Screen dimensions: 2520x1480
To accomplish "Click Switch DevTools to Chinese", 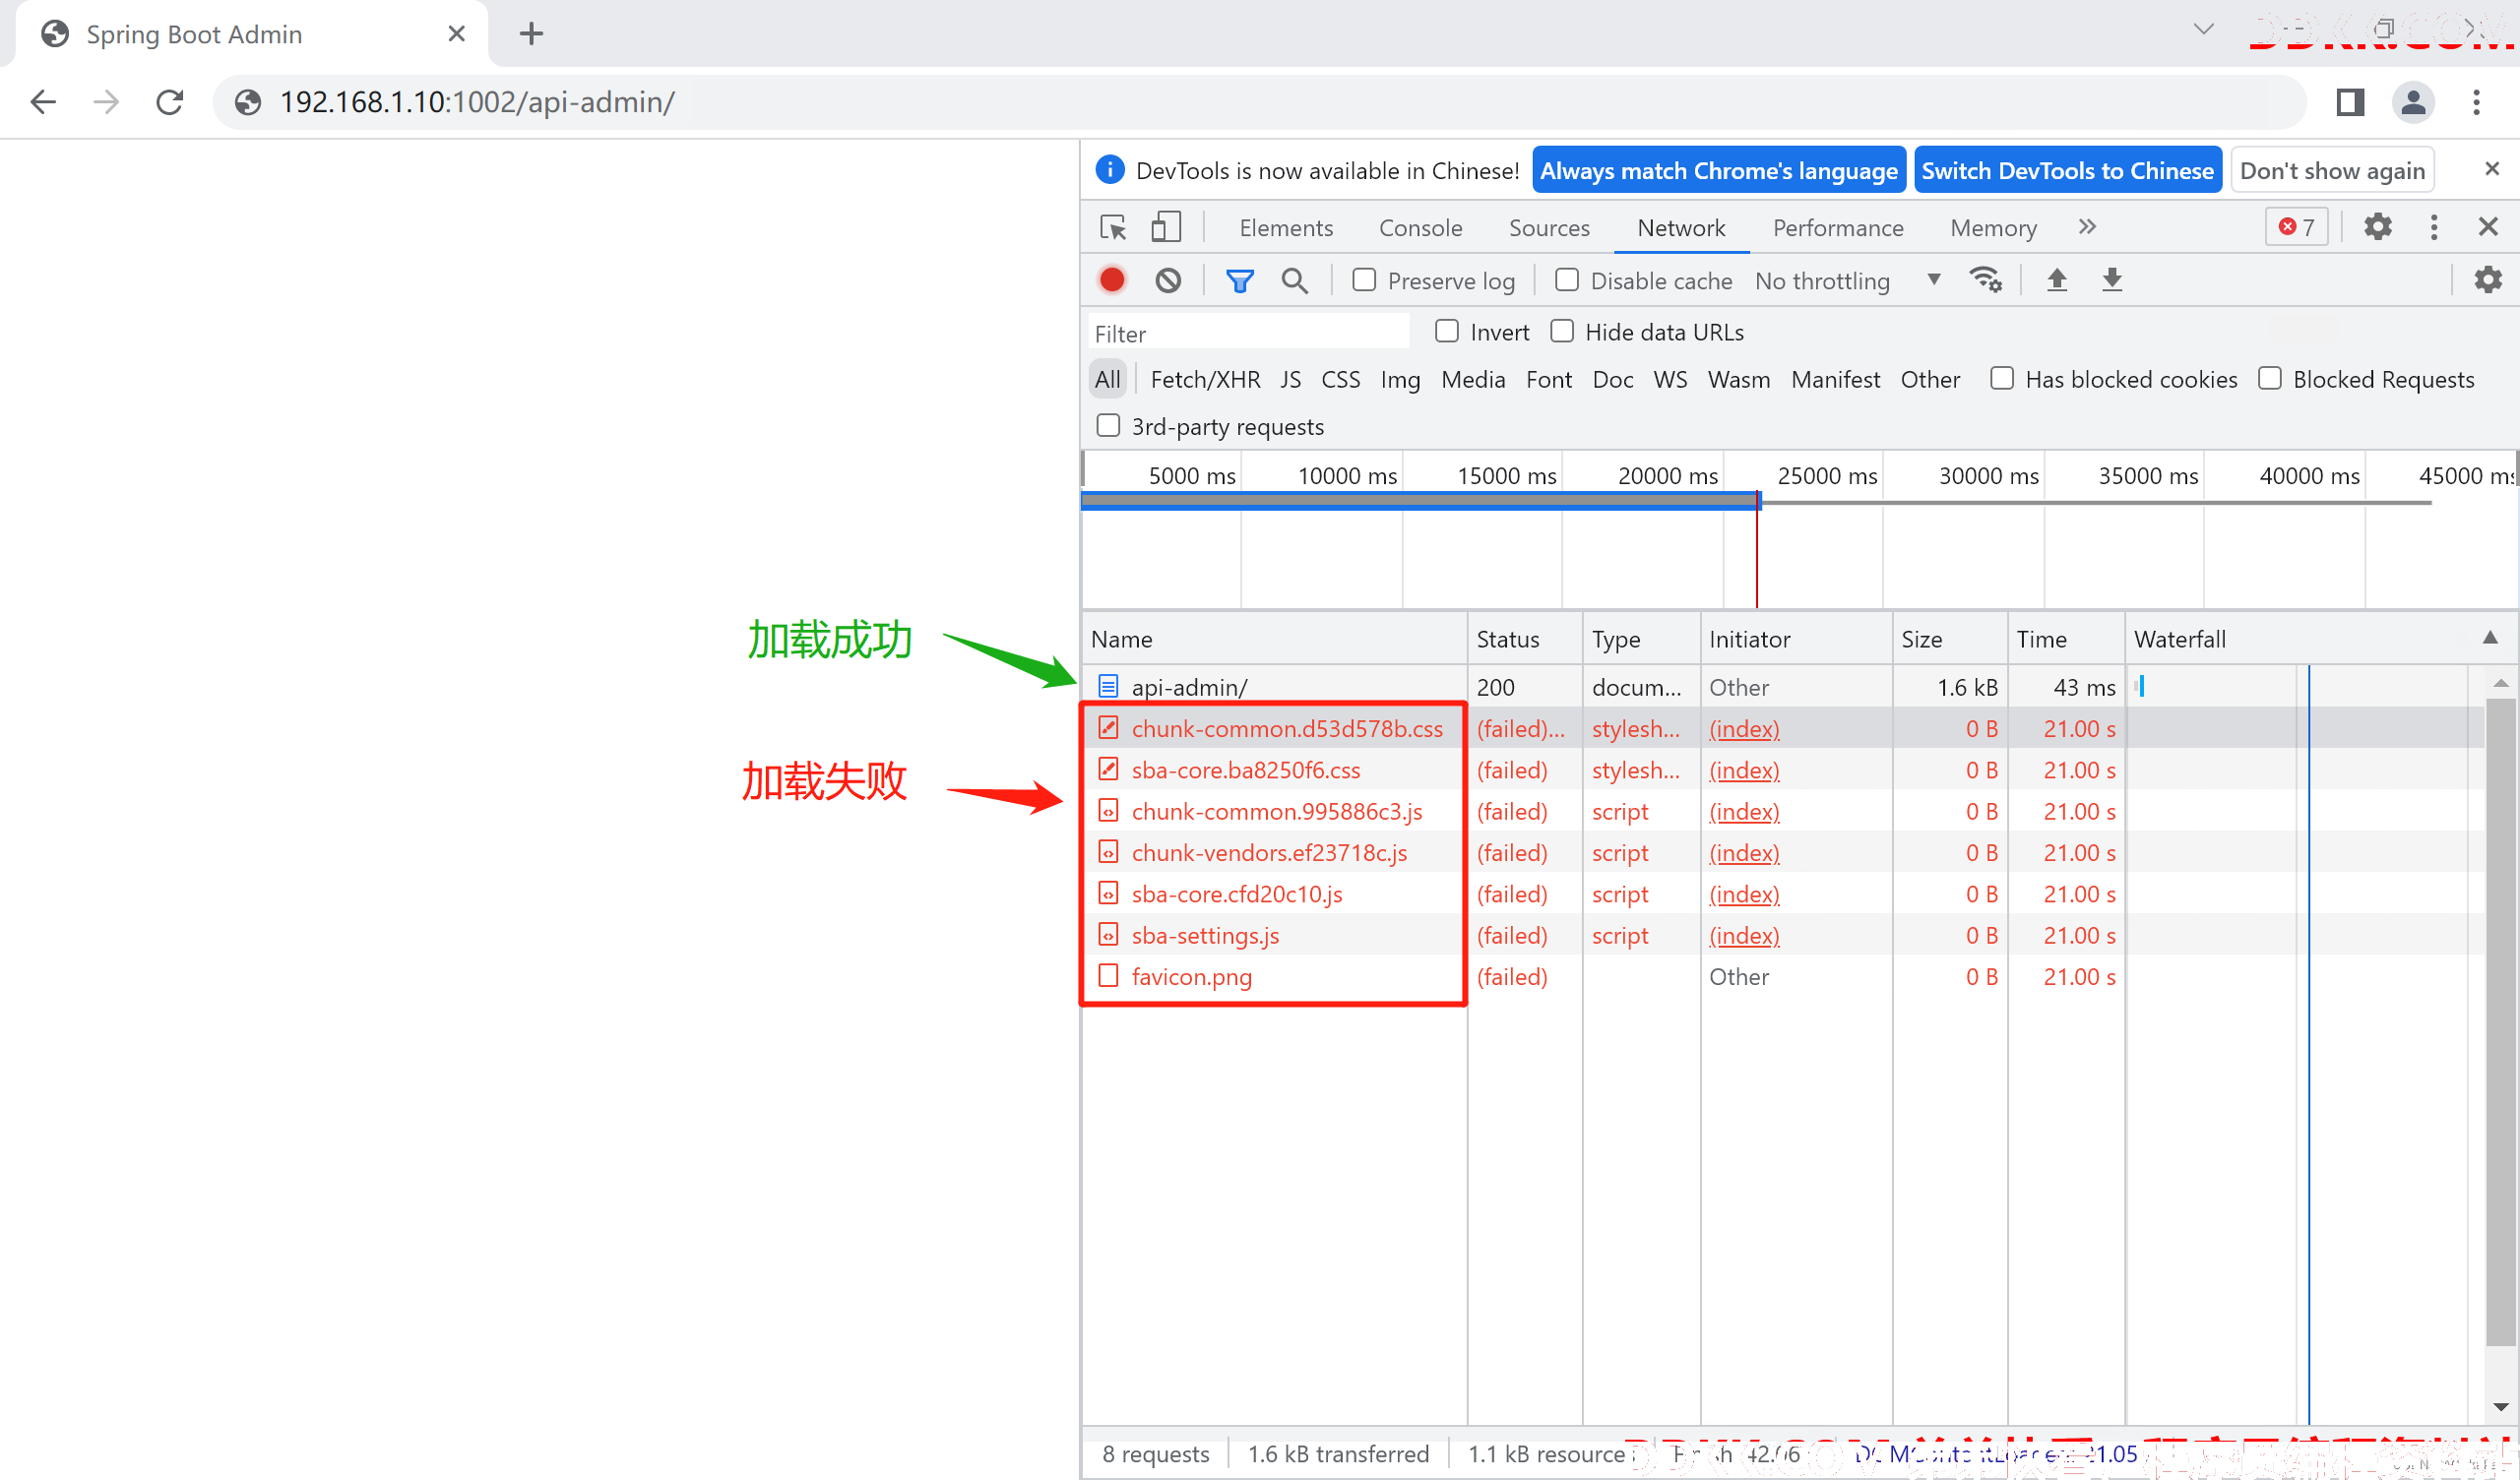I will [2067, 171].
